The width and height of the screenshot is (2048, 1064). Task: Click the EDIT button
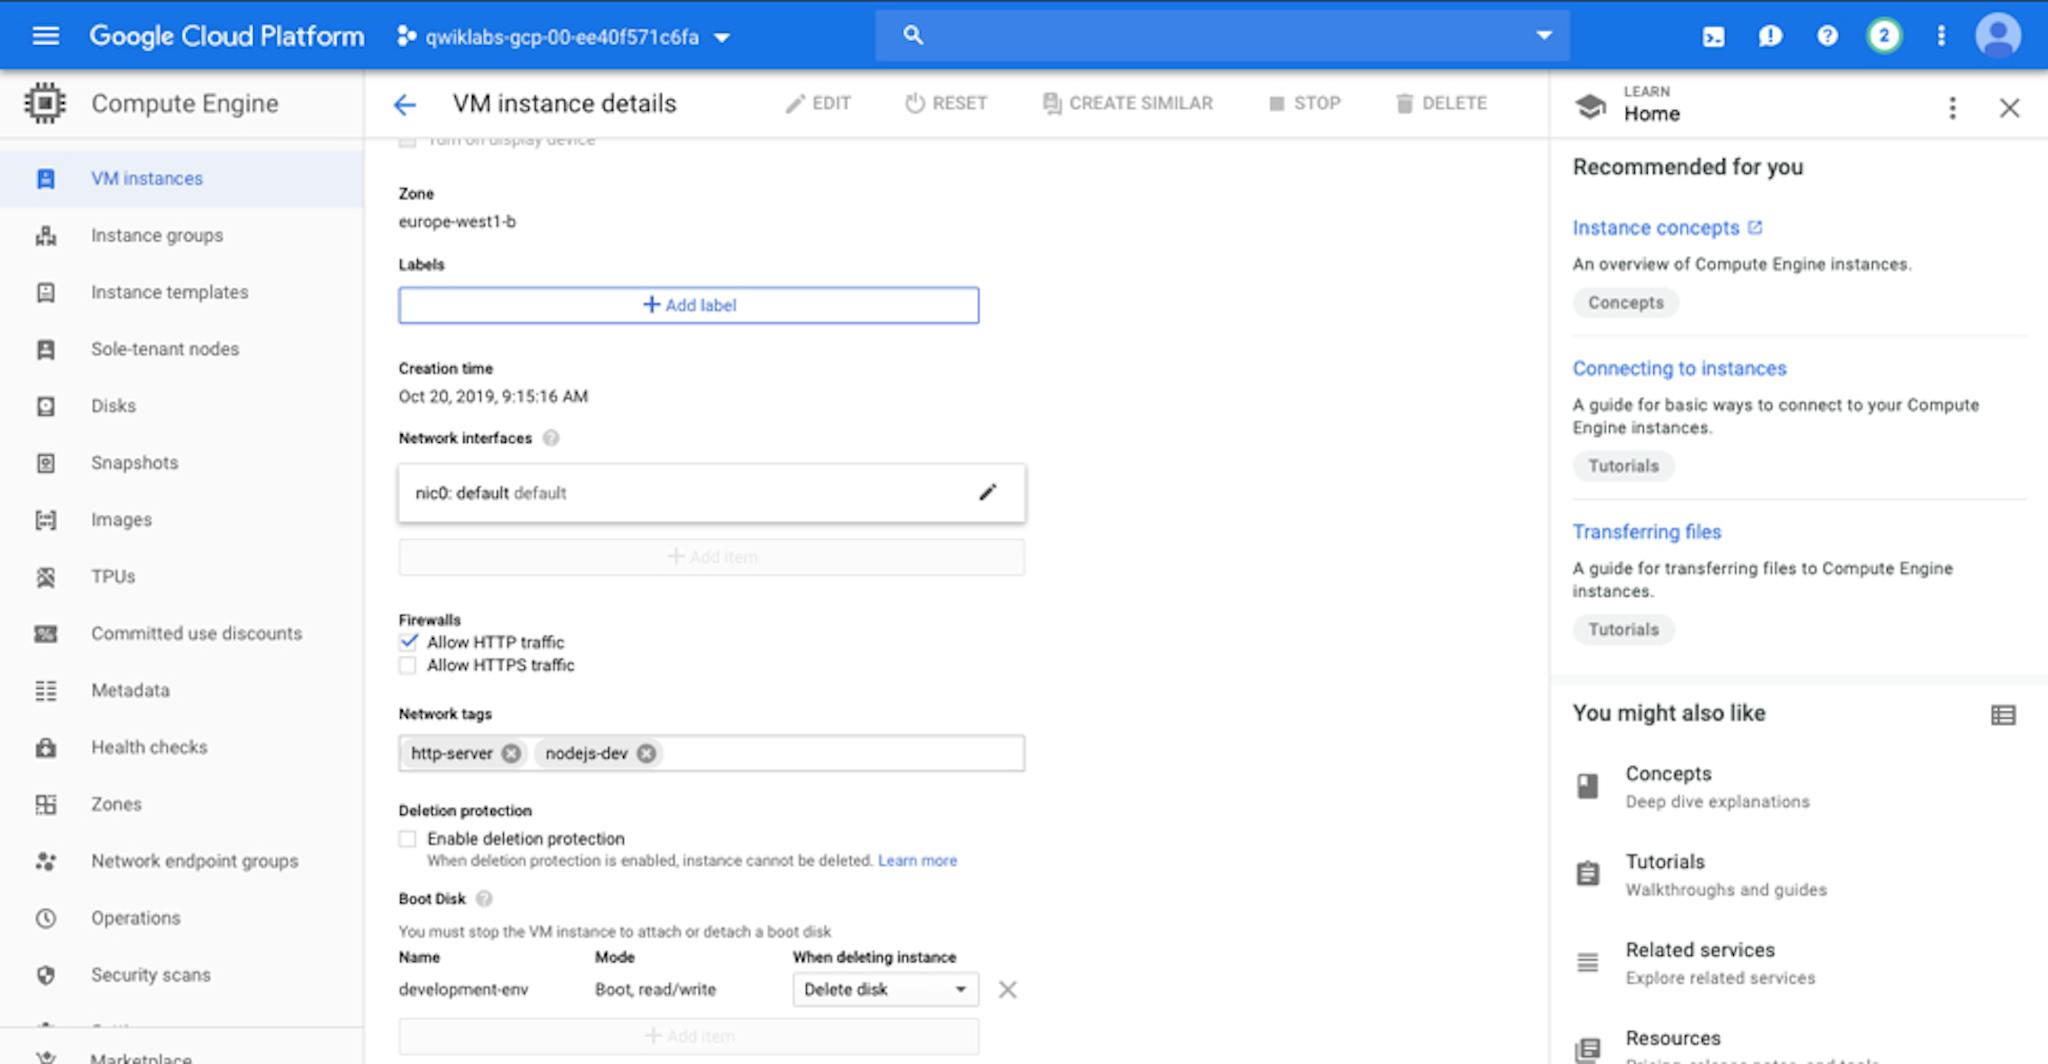click(818, 103)
